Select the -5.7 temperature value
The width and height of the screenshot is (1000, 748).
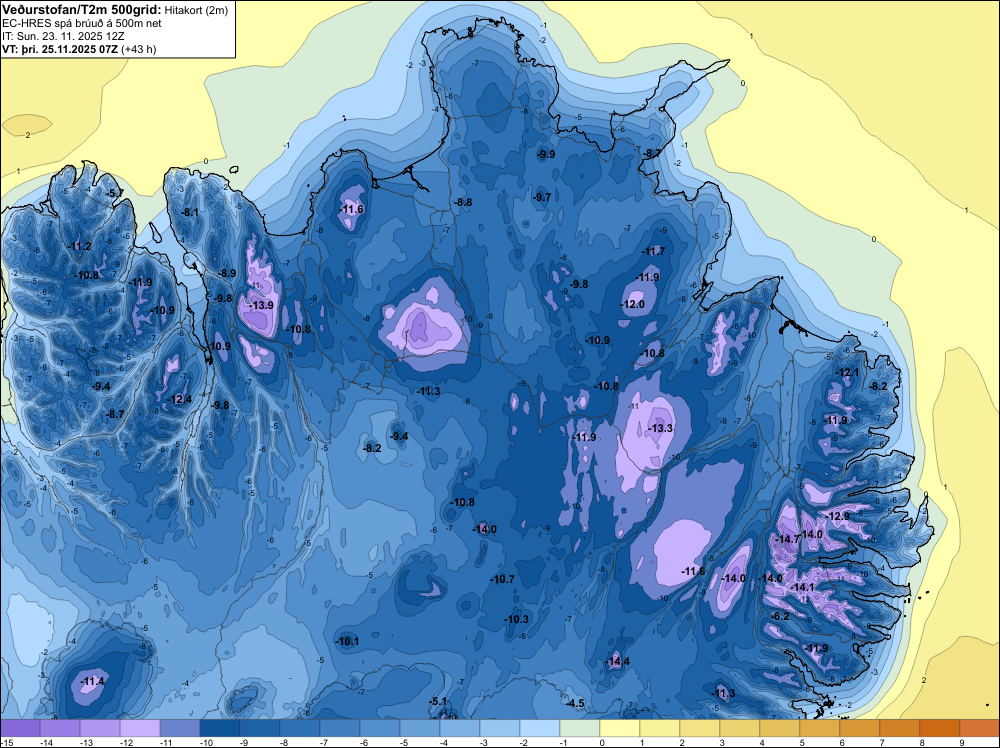coord(115,193)
